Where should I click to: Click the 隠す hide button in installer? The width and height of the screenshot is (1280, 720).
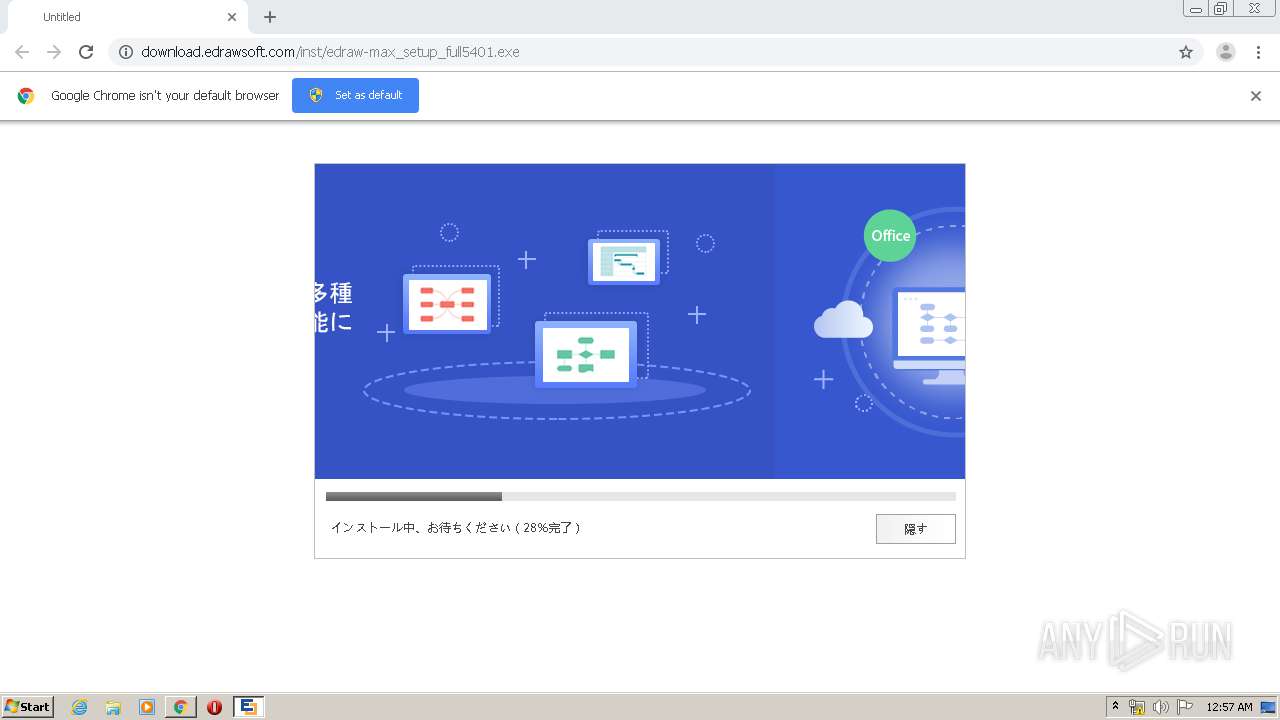[x=916, y=529]
